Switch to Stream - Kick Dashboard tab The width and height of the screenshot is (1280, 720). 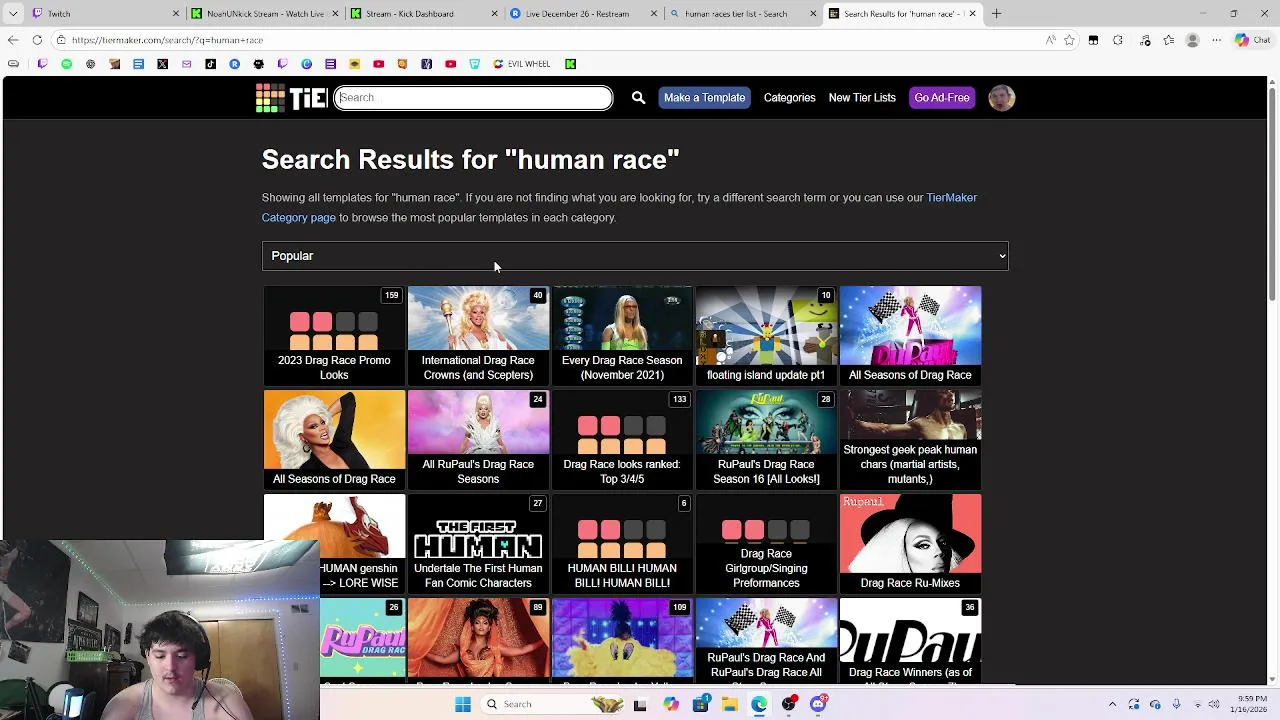(x=425, y=14)
